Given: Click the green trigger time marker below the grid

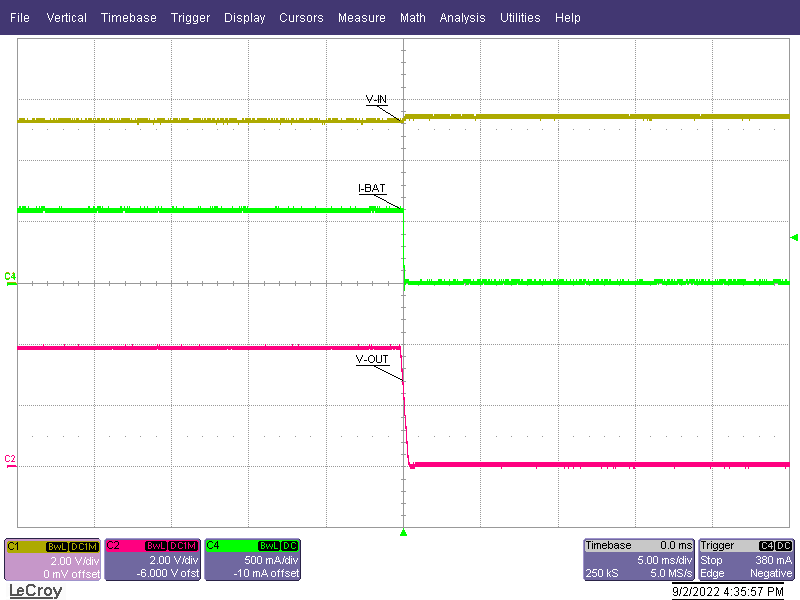Looking at the screenshot, I should [403, 533].
